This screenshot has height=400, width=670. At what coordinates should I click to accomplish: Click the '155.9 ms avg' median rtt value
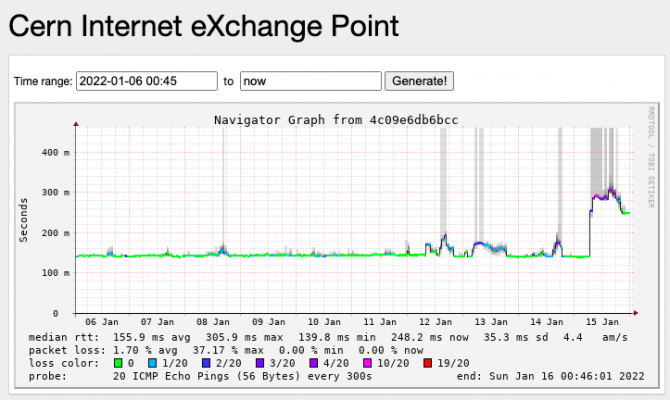152,337
